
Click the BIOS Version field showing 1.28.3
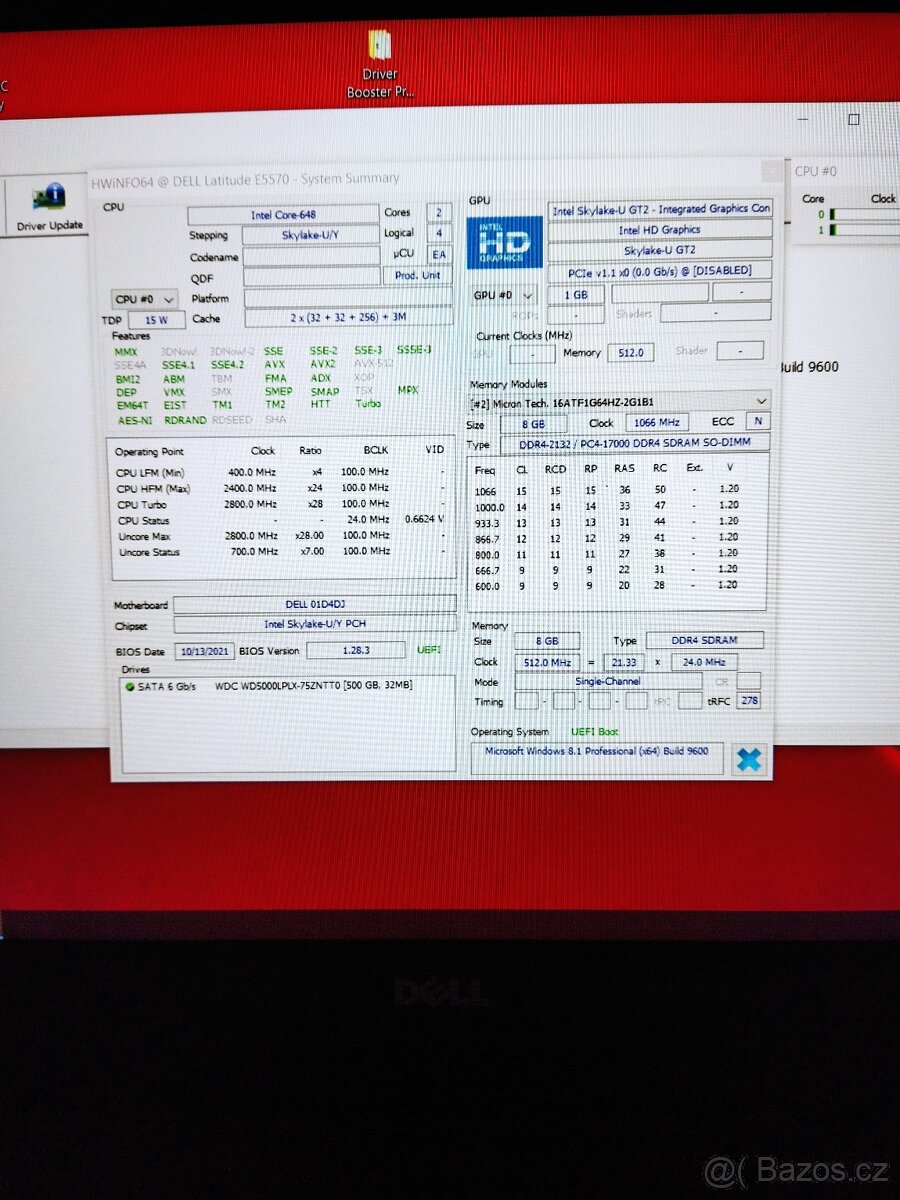355,650
